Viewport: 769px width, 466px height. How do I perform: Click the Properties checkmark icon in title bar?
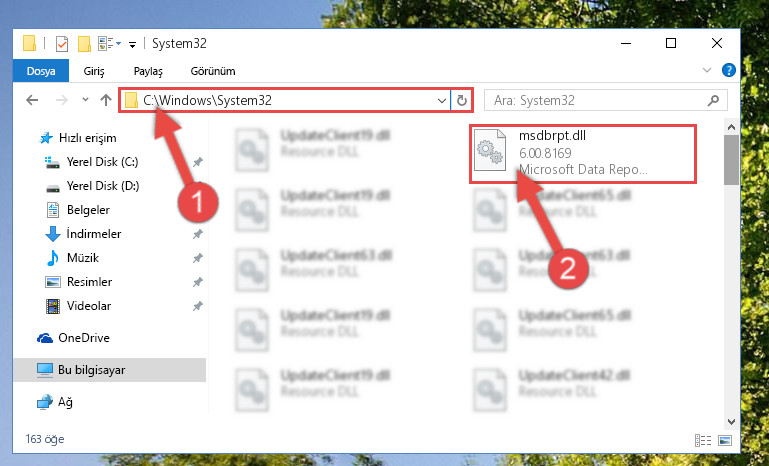(x=62, y=44)
